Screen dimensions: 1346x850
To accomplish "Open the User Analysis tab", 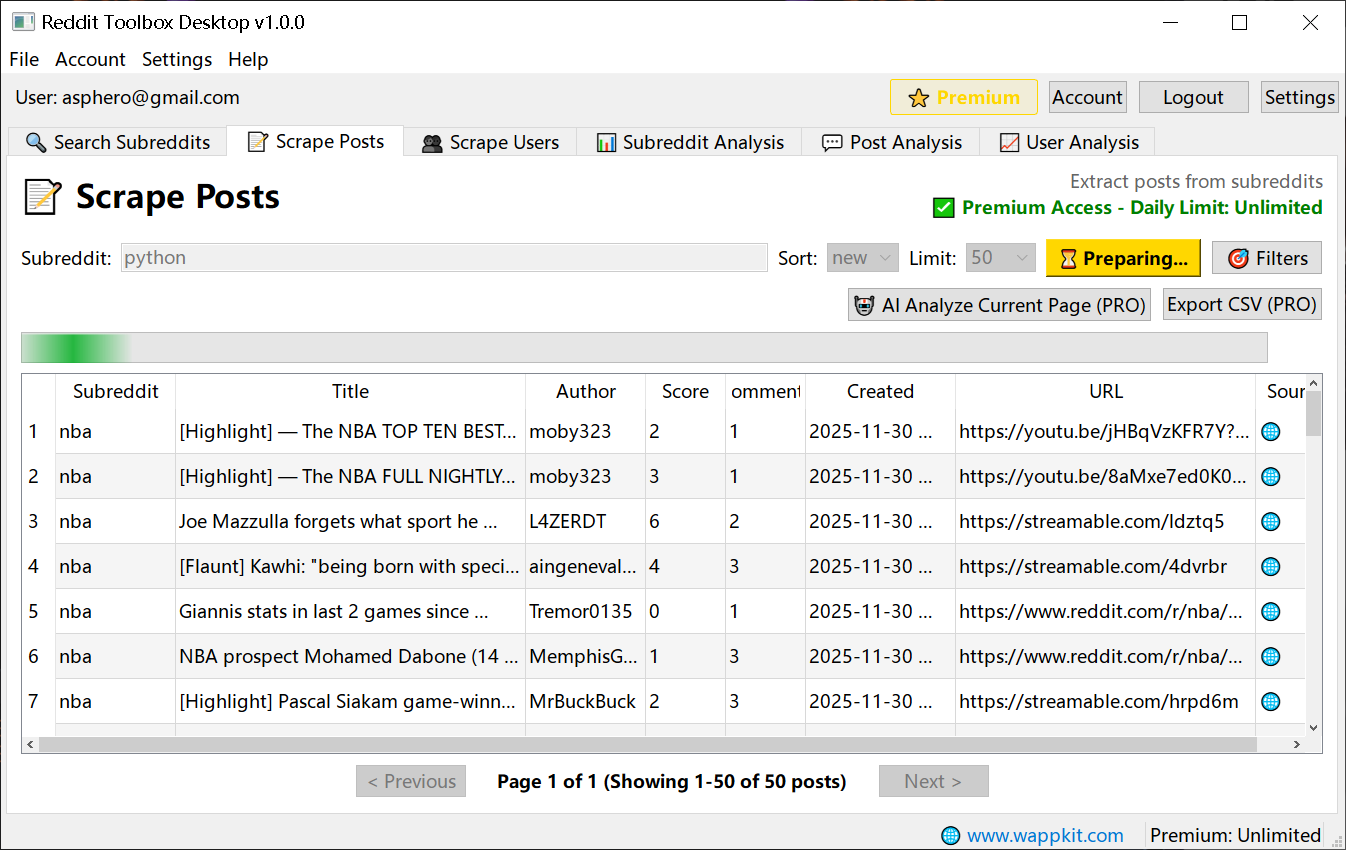I will pos(1068,142).
